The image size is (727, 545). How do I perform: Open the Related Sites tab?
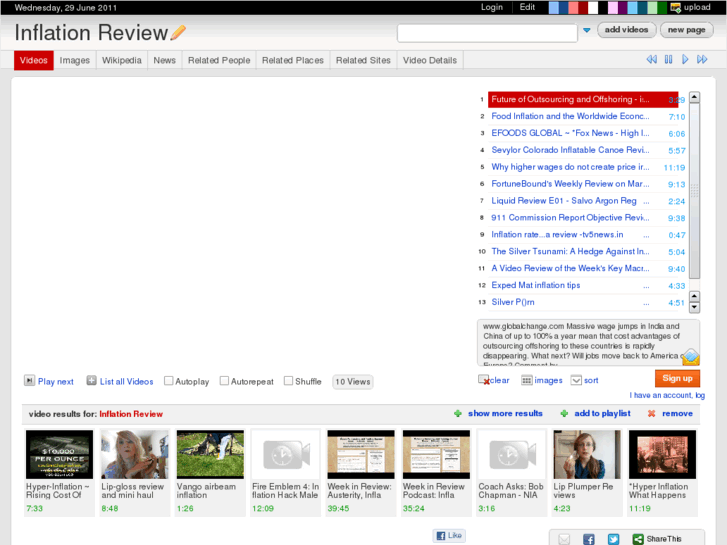[x=363, y=60]
